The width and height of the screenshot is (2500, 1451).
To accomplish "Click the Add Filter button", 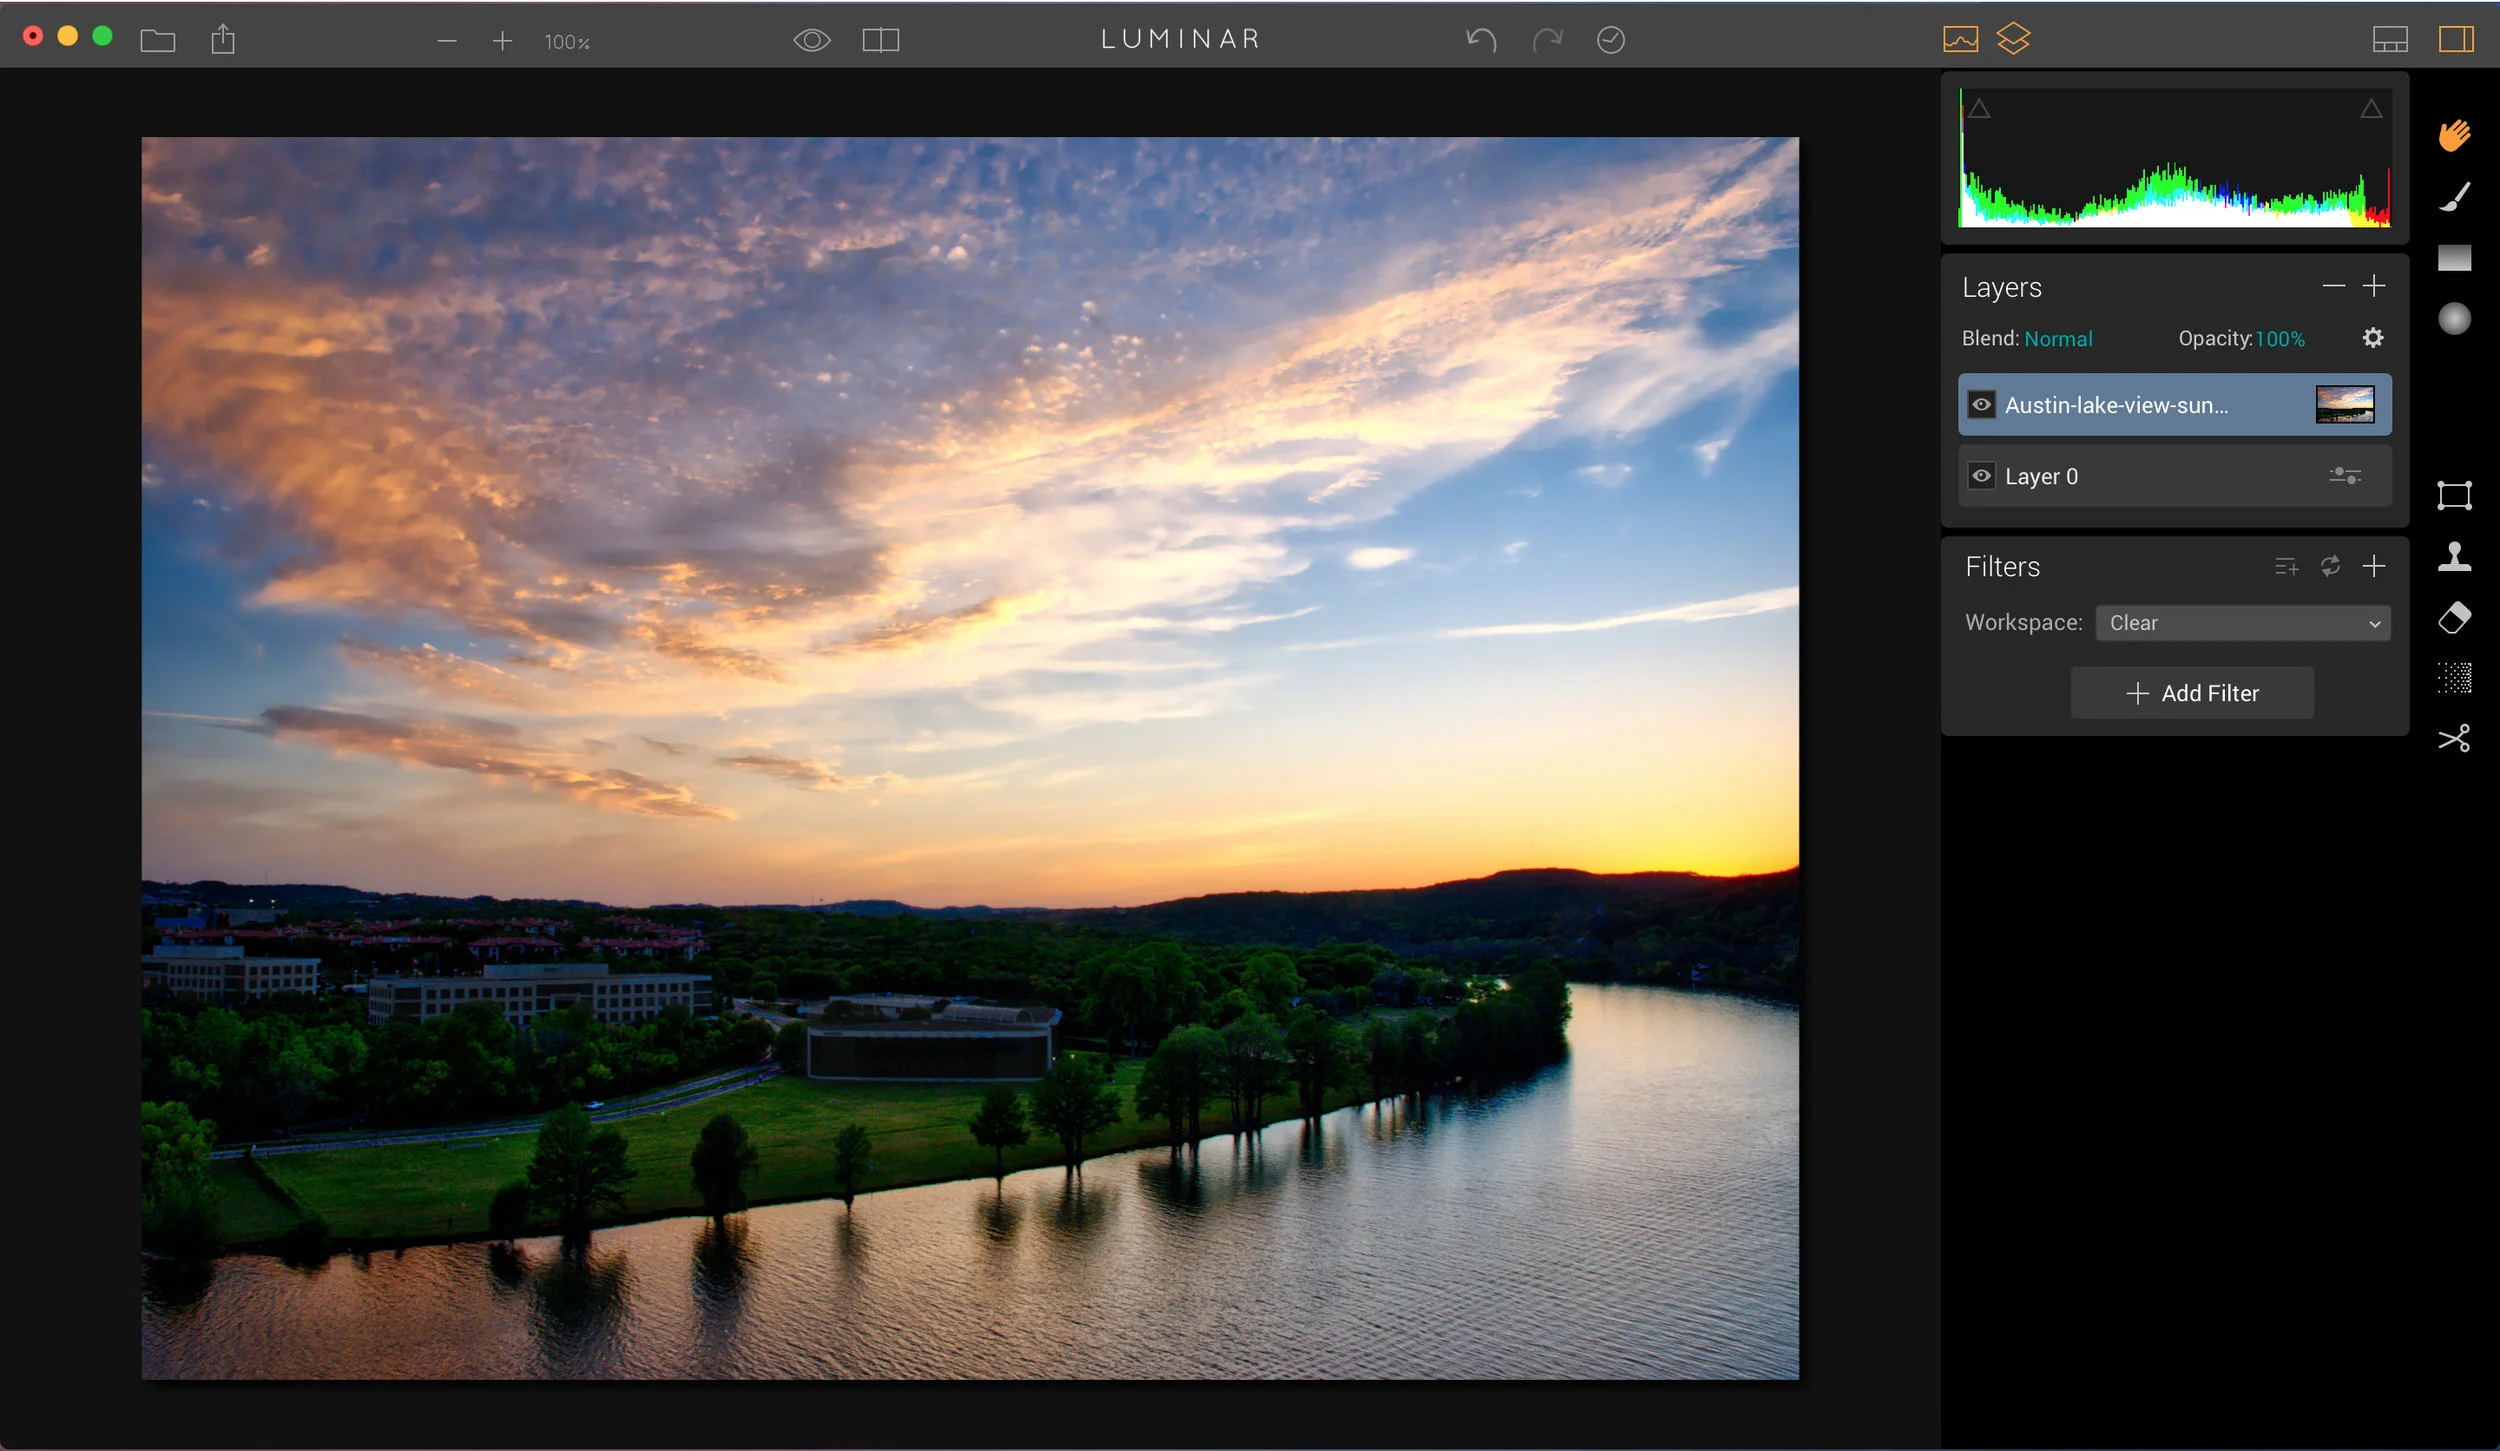I will pyautogui.click(x=2192, y=693).
